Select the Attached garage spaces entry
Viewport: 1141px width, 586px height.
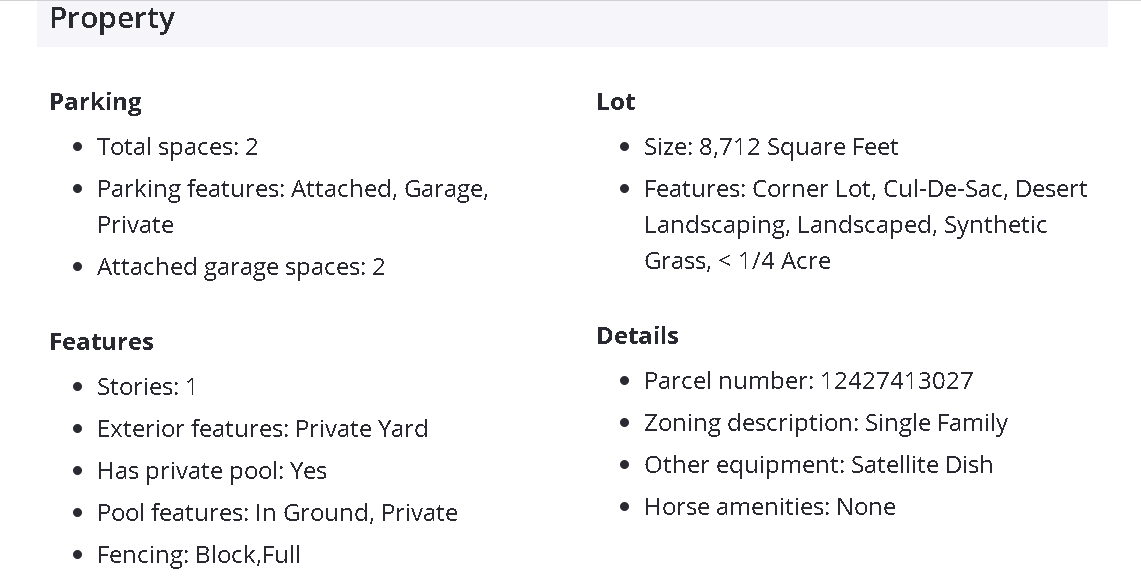click(240, 267)
